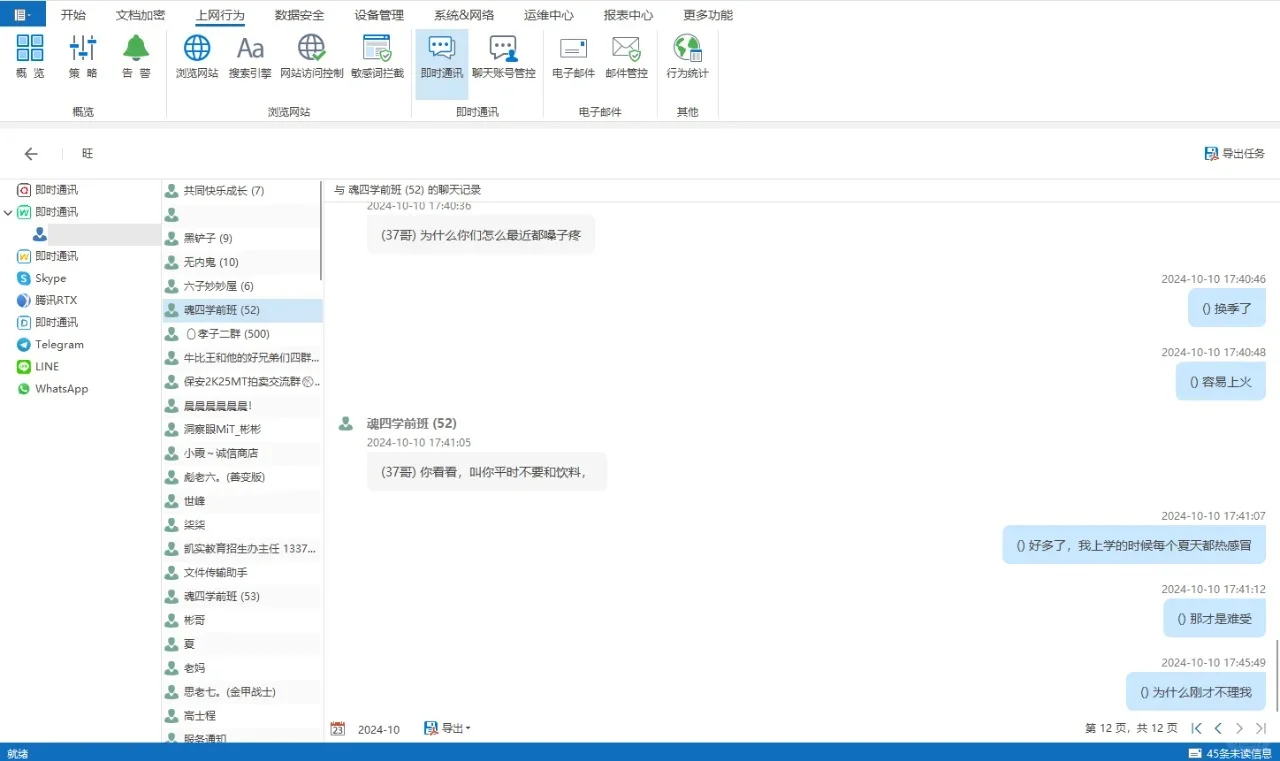1280x761 pixels.
Task: Open the 策略 policy settings
Action: pyautogui.click(x=83, y=57)
